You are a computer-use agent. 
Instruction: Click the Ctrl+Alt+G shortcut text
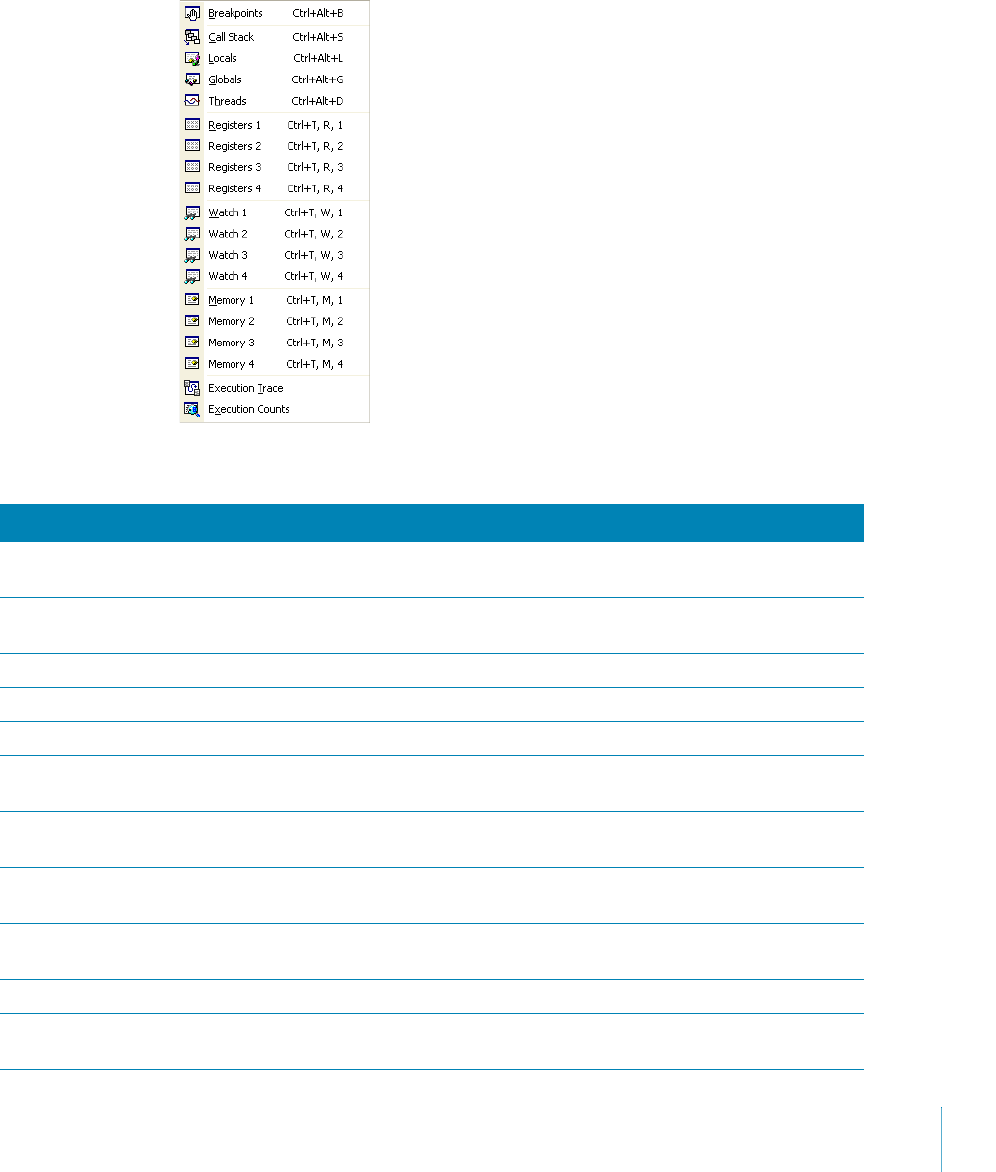click(318, 79)
